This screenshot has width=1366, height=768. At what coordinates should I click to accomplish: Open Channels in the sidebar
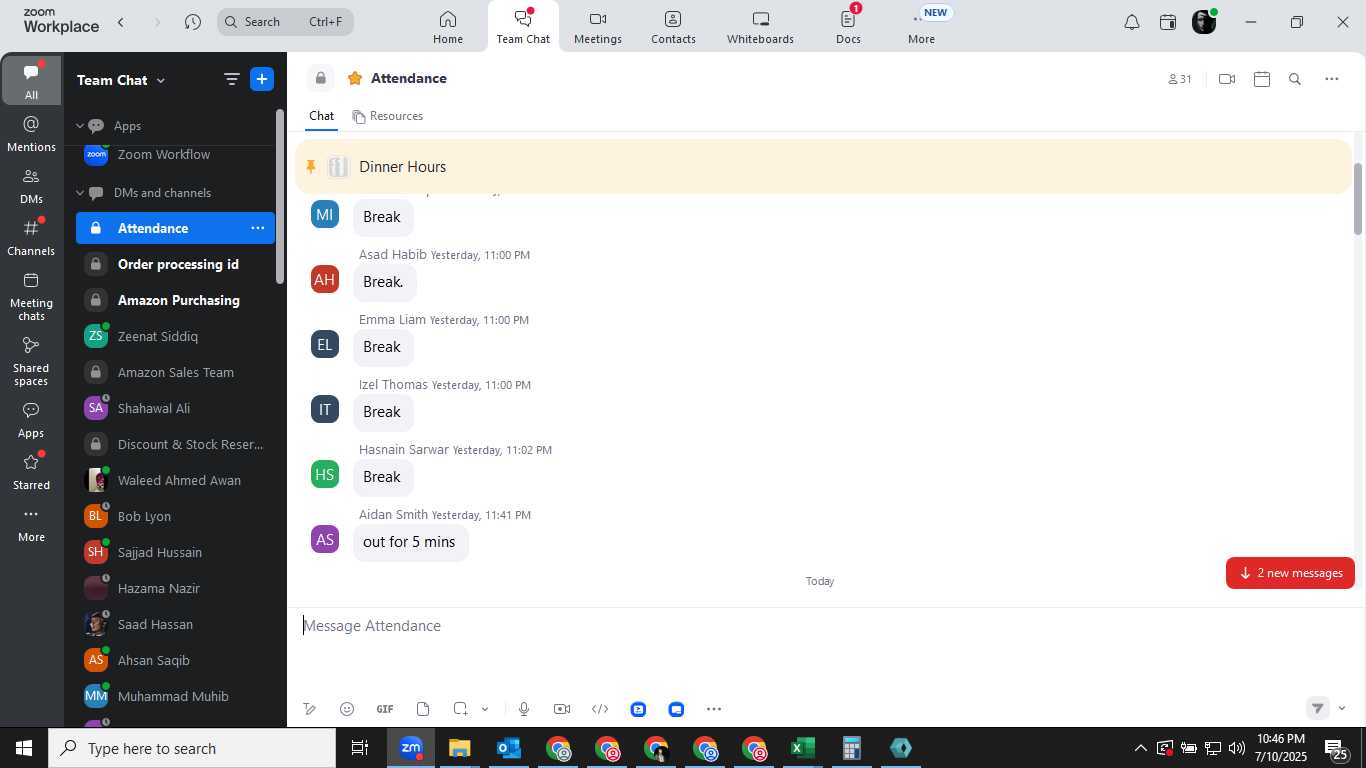click(31, 238)
